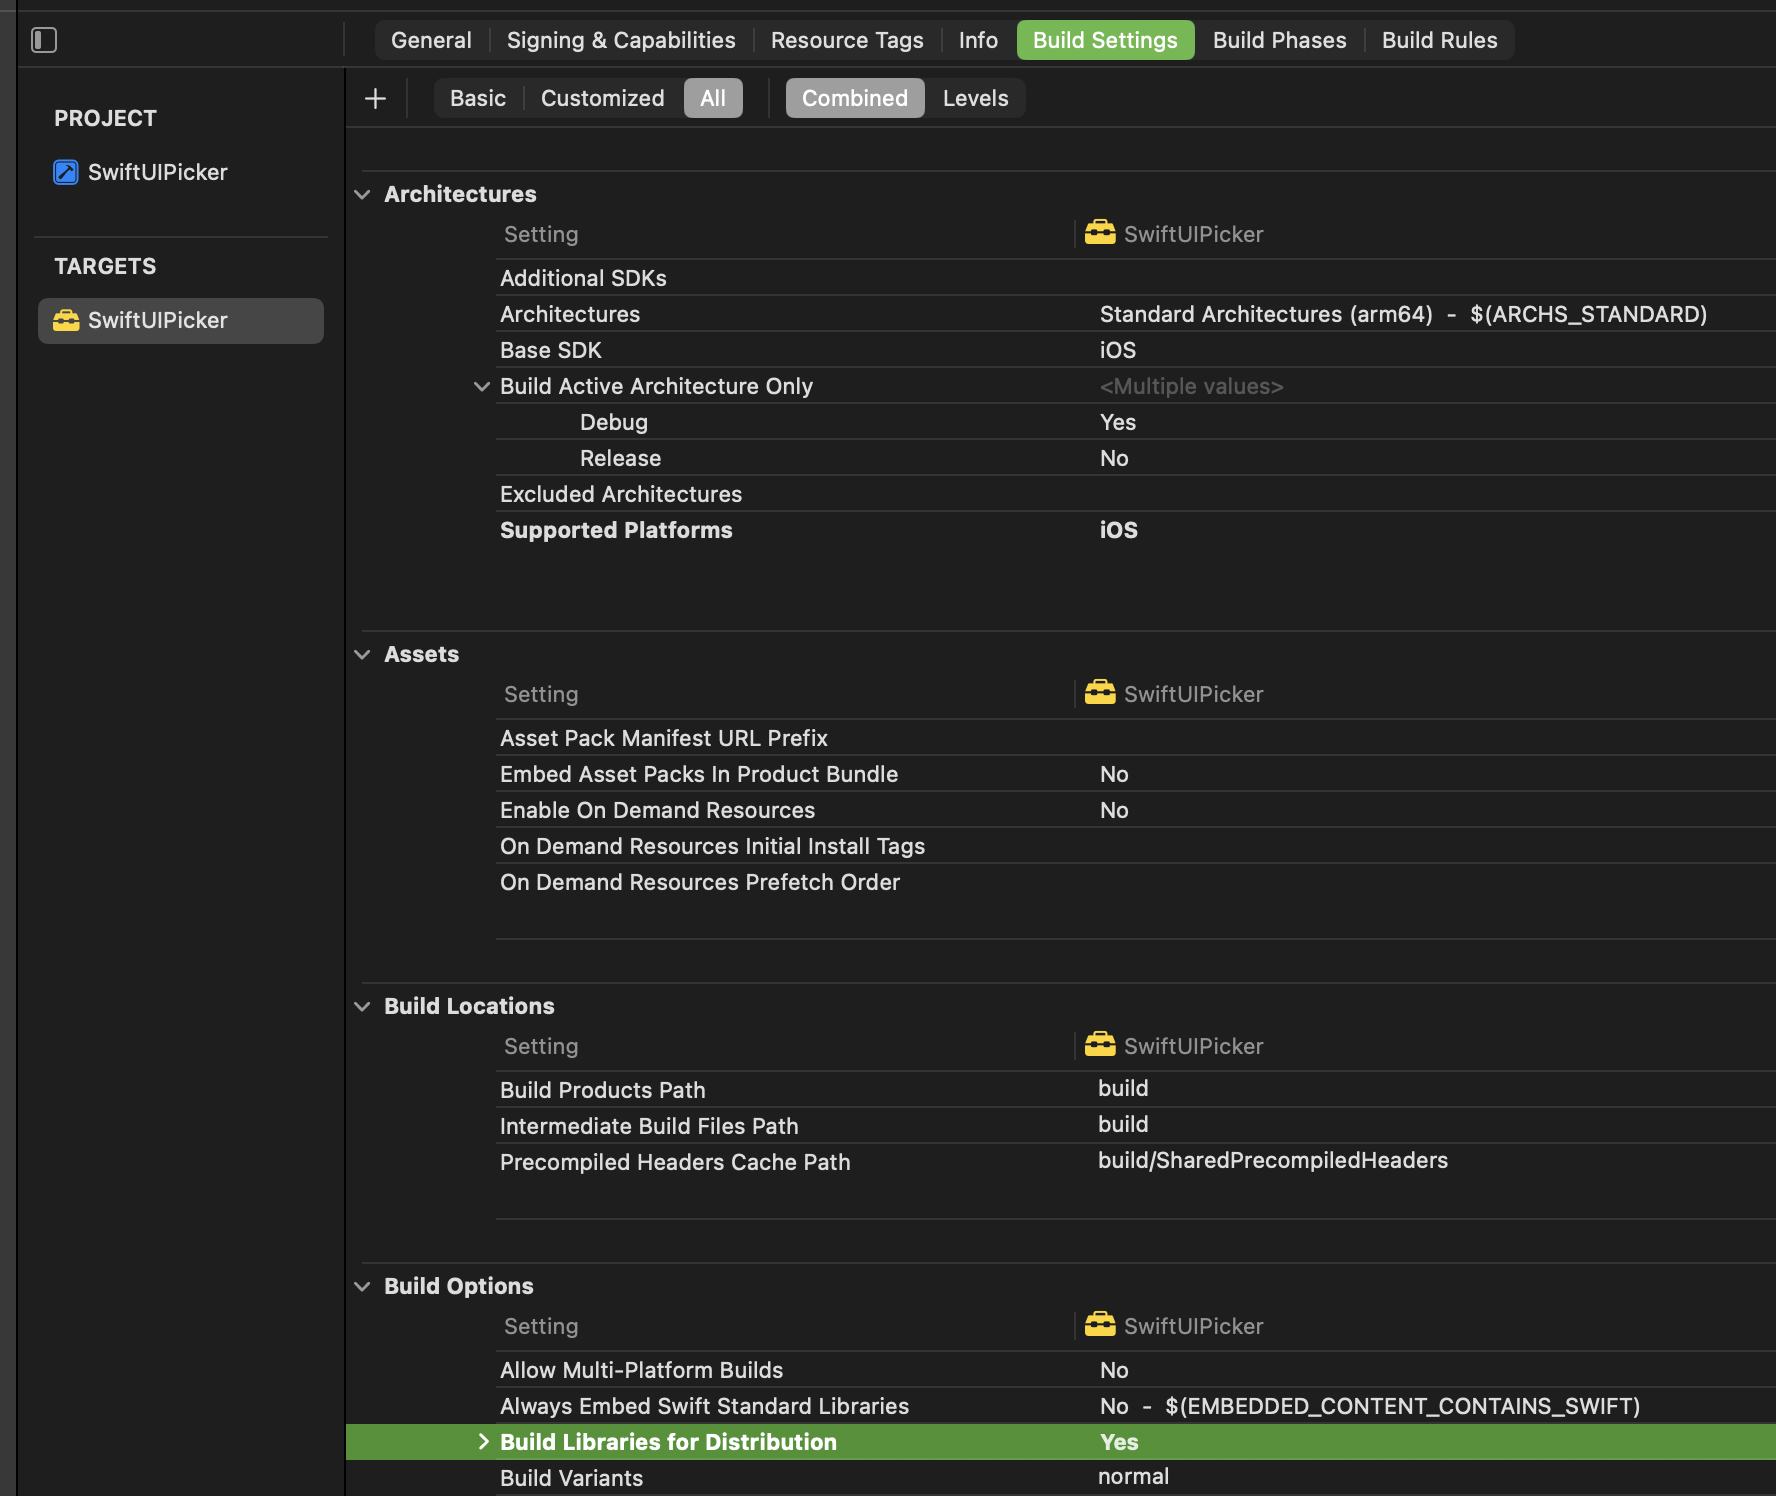Select SwiftUIPicker under TARGETS
Screen dimensions: 1776x1496
point(181,320)
